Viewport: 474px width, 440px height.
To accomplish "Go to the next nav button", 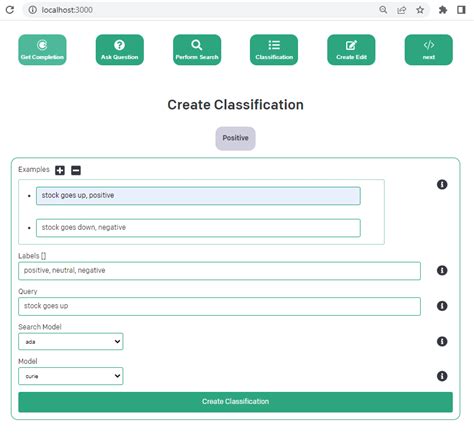I will click(429, 50).
